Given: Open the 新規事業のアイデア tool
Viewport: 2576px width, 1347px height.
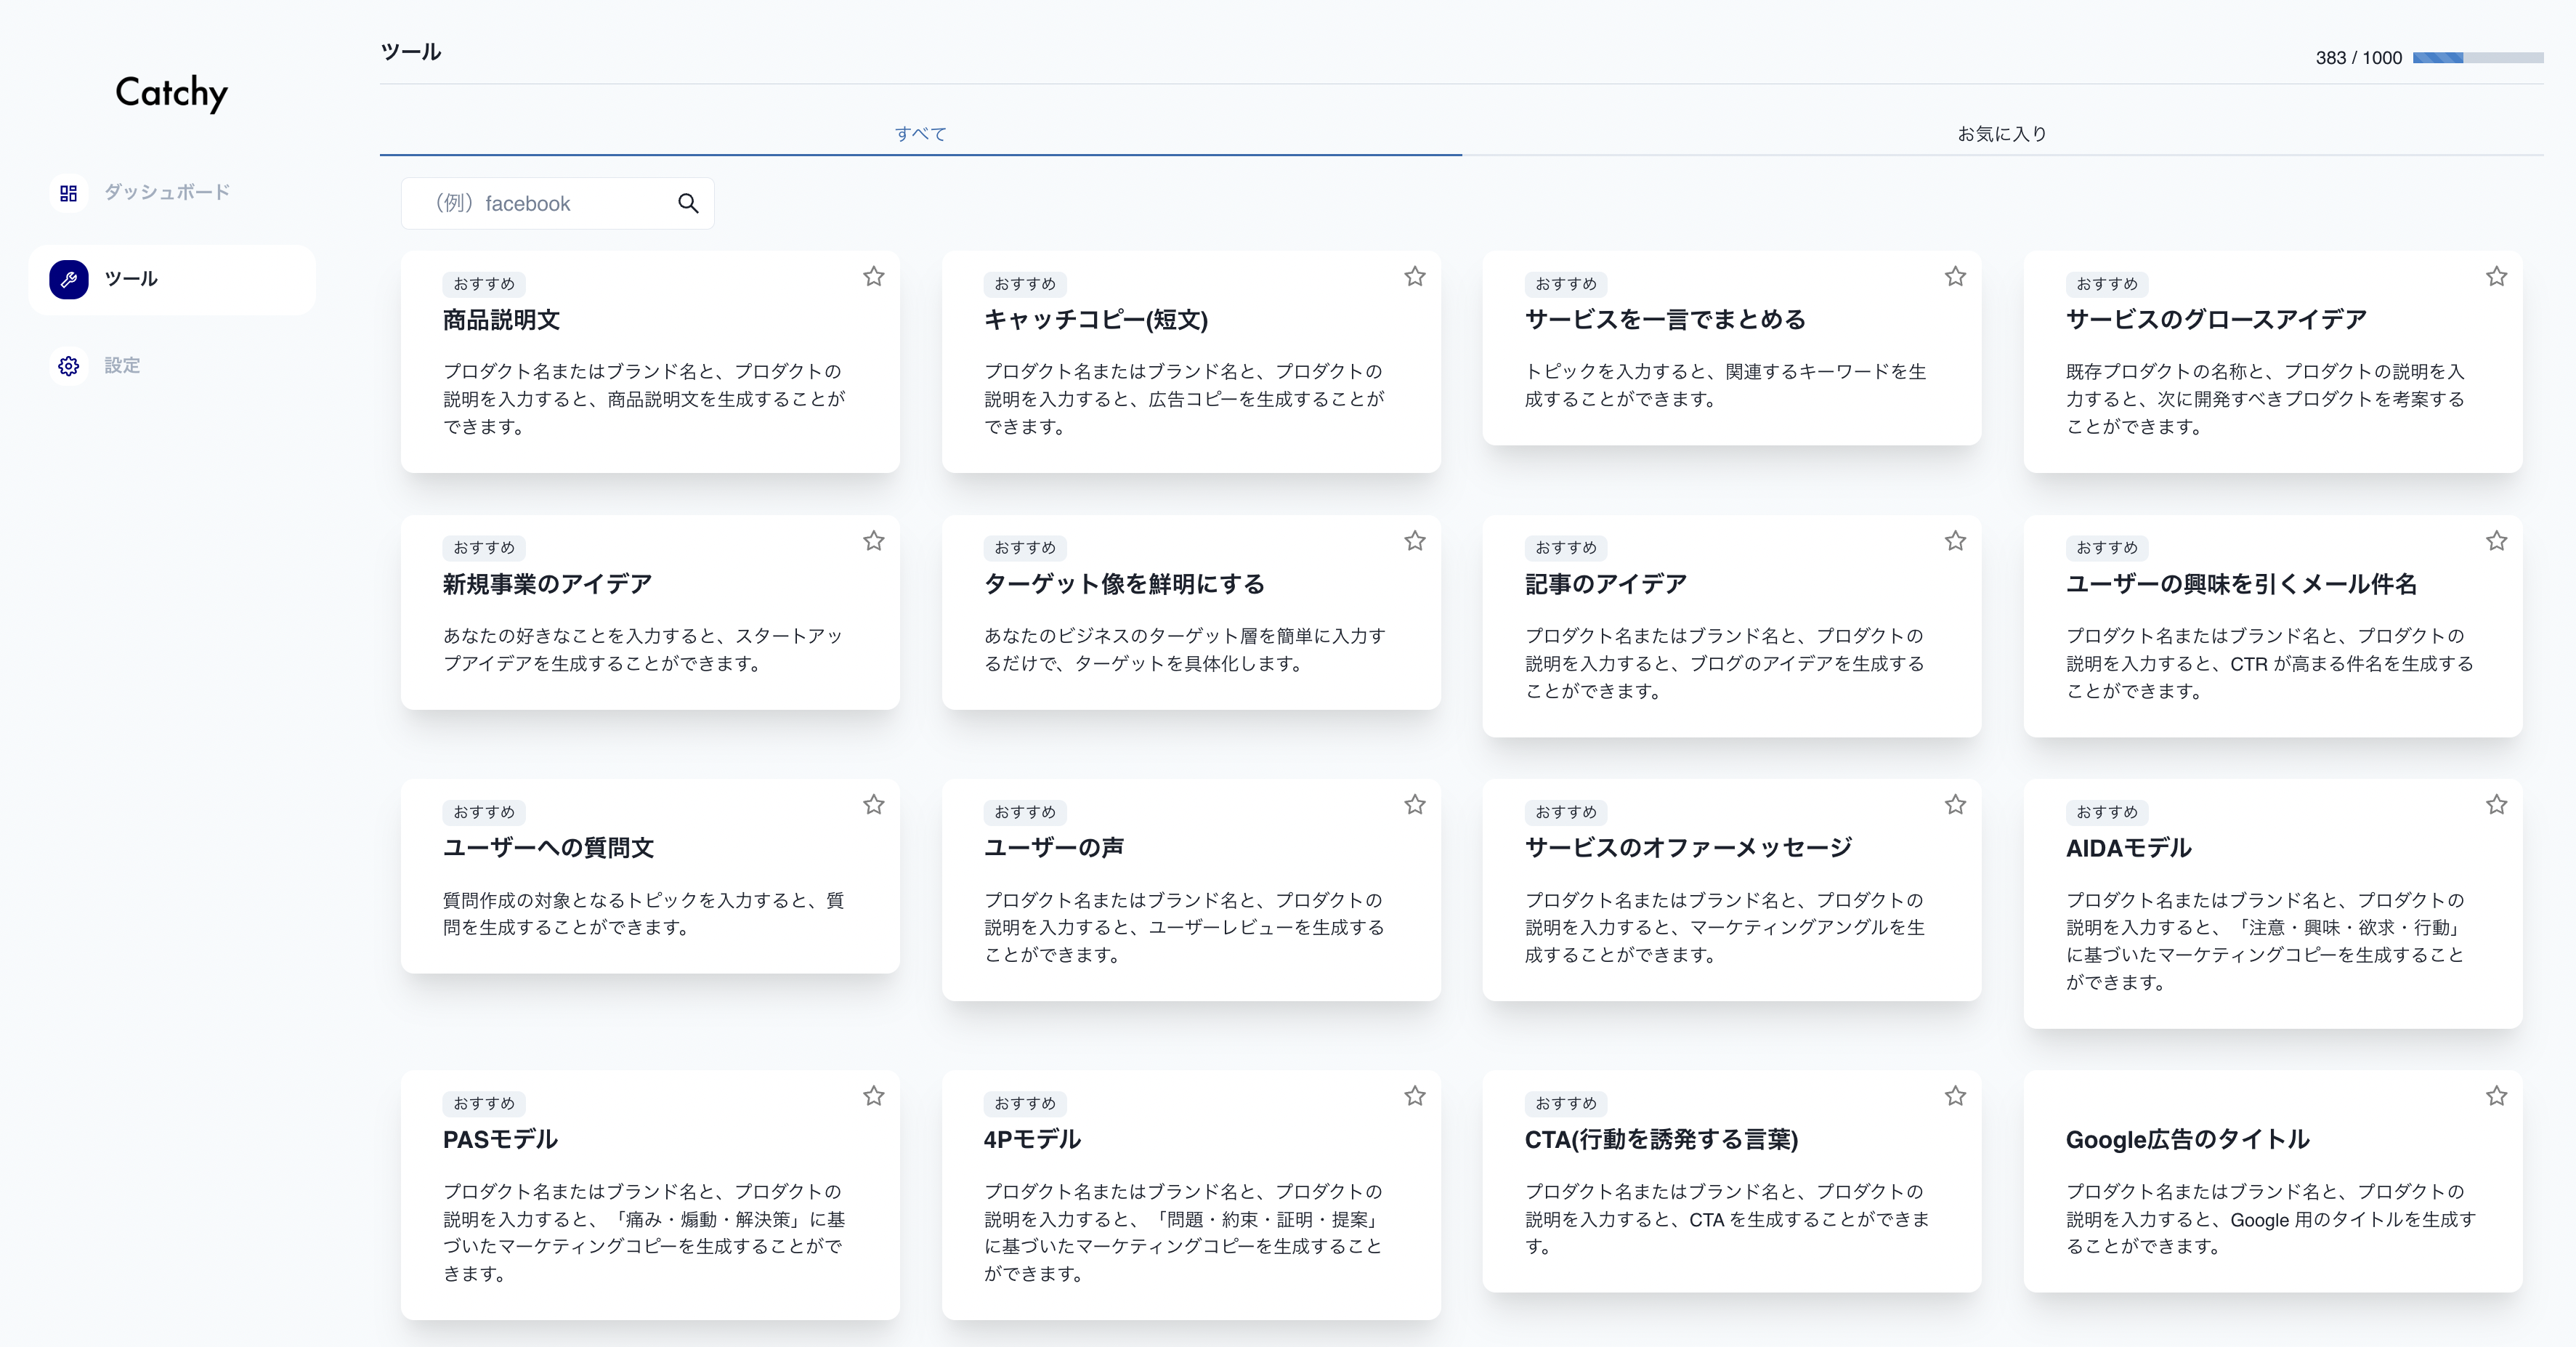Looking at the screenshot, I should click(x=547, y=584).
